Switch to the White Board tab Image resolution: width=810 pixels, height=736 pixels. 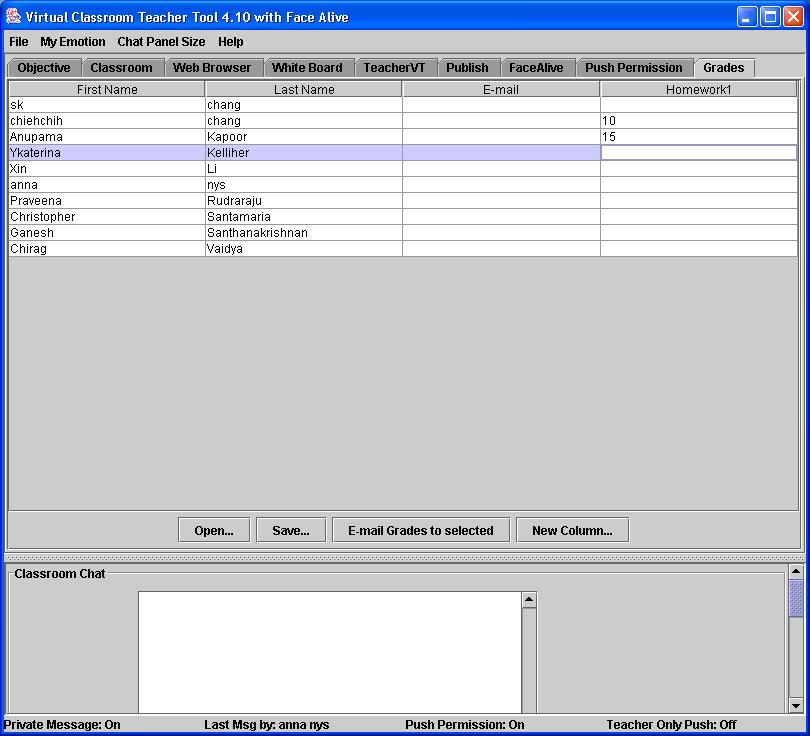[x=307, y=68]
